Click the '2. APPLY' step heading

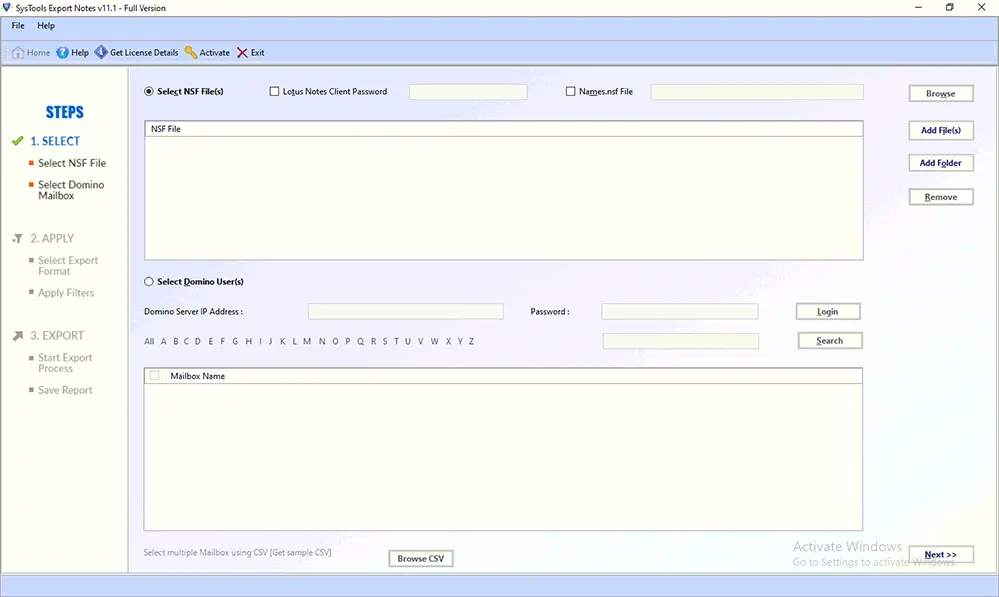[52, 238]
